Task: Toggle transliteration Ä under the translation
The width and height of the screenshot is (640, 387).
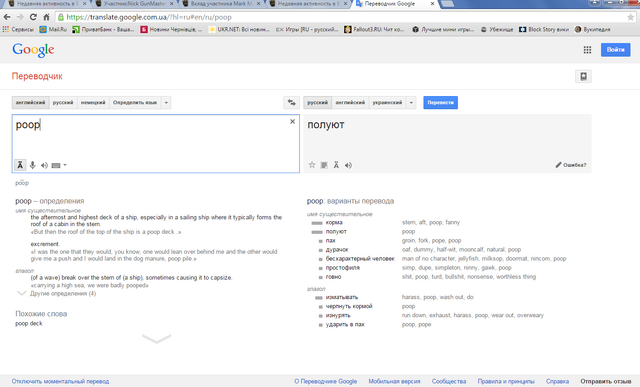Action: click(x=336, y=165)
